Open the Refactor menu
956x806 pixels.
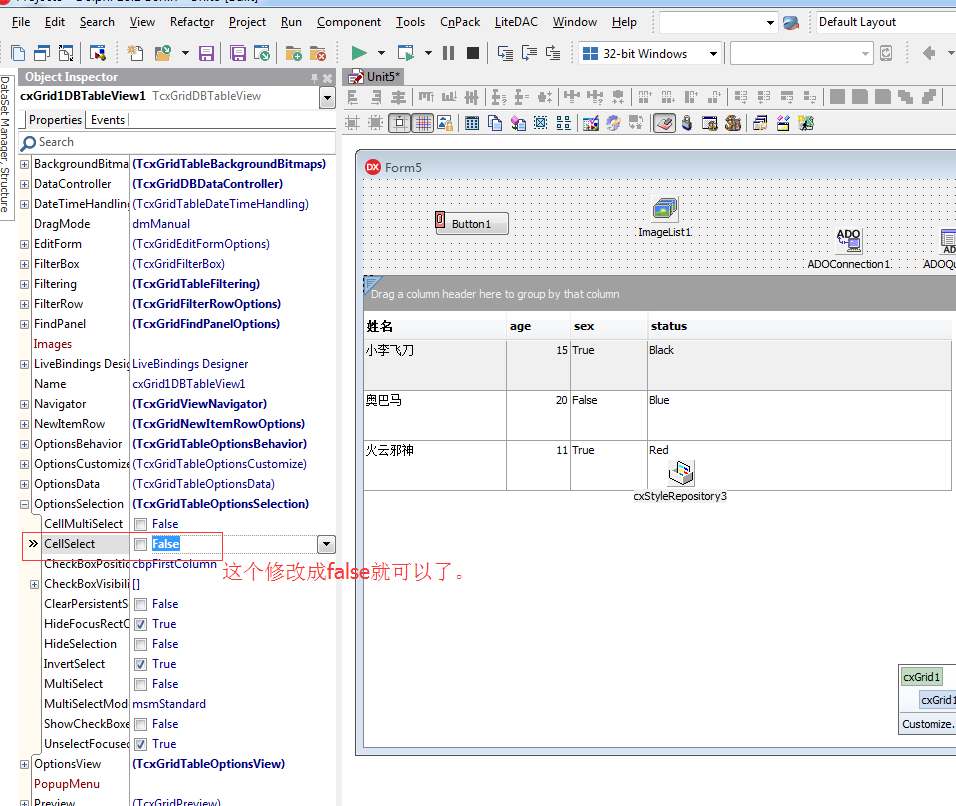point(192,22)
